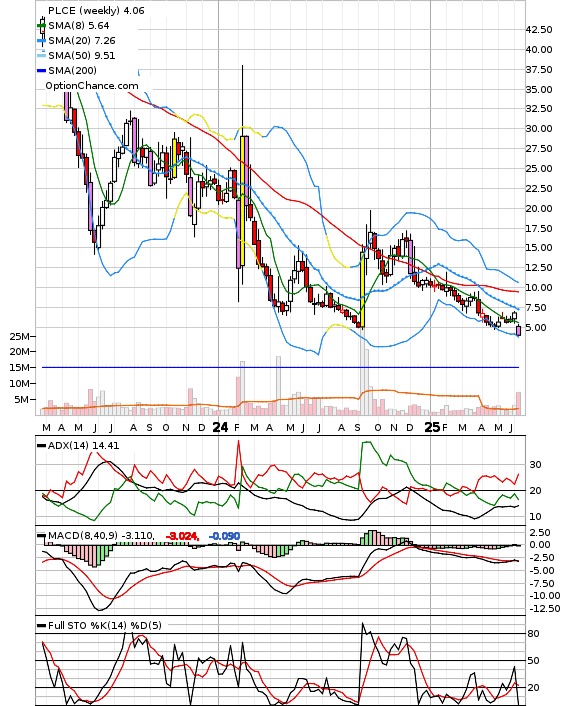
Task: Click the red MACD value -3.024
Action: pyautogui.click(x=182, y=536)
